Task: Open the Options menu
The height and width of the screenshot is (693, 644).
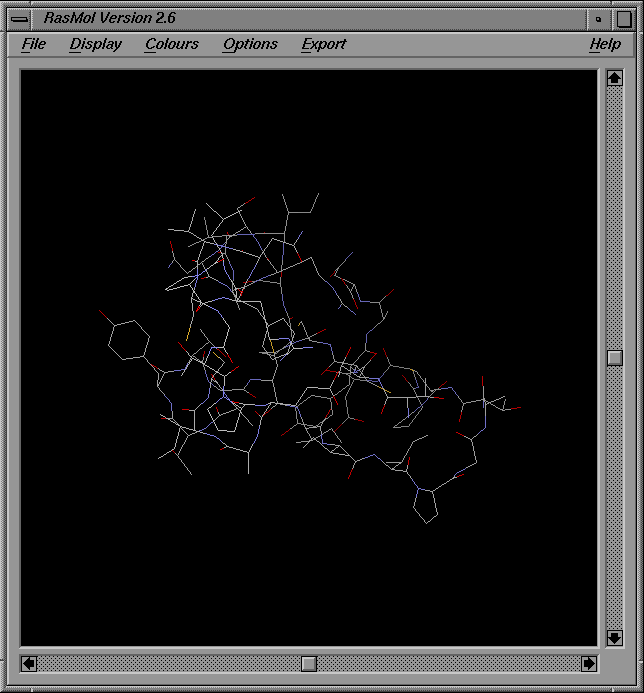Action: [x=250, y=44]
